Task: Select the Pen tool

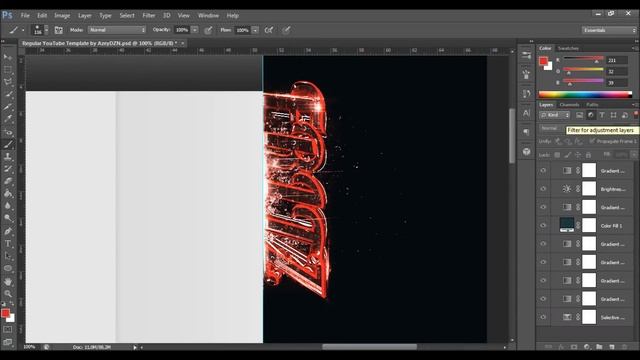Action: (x=8, y=231)
